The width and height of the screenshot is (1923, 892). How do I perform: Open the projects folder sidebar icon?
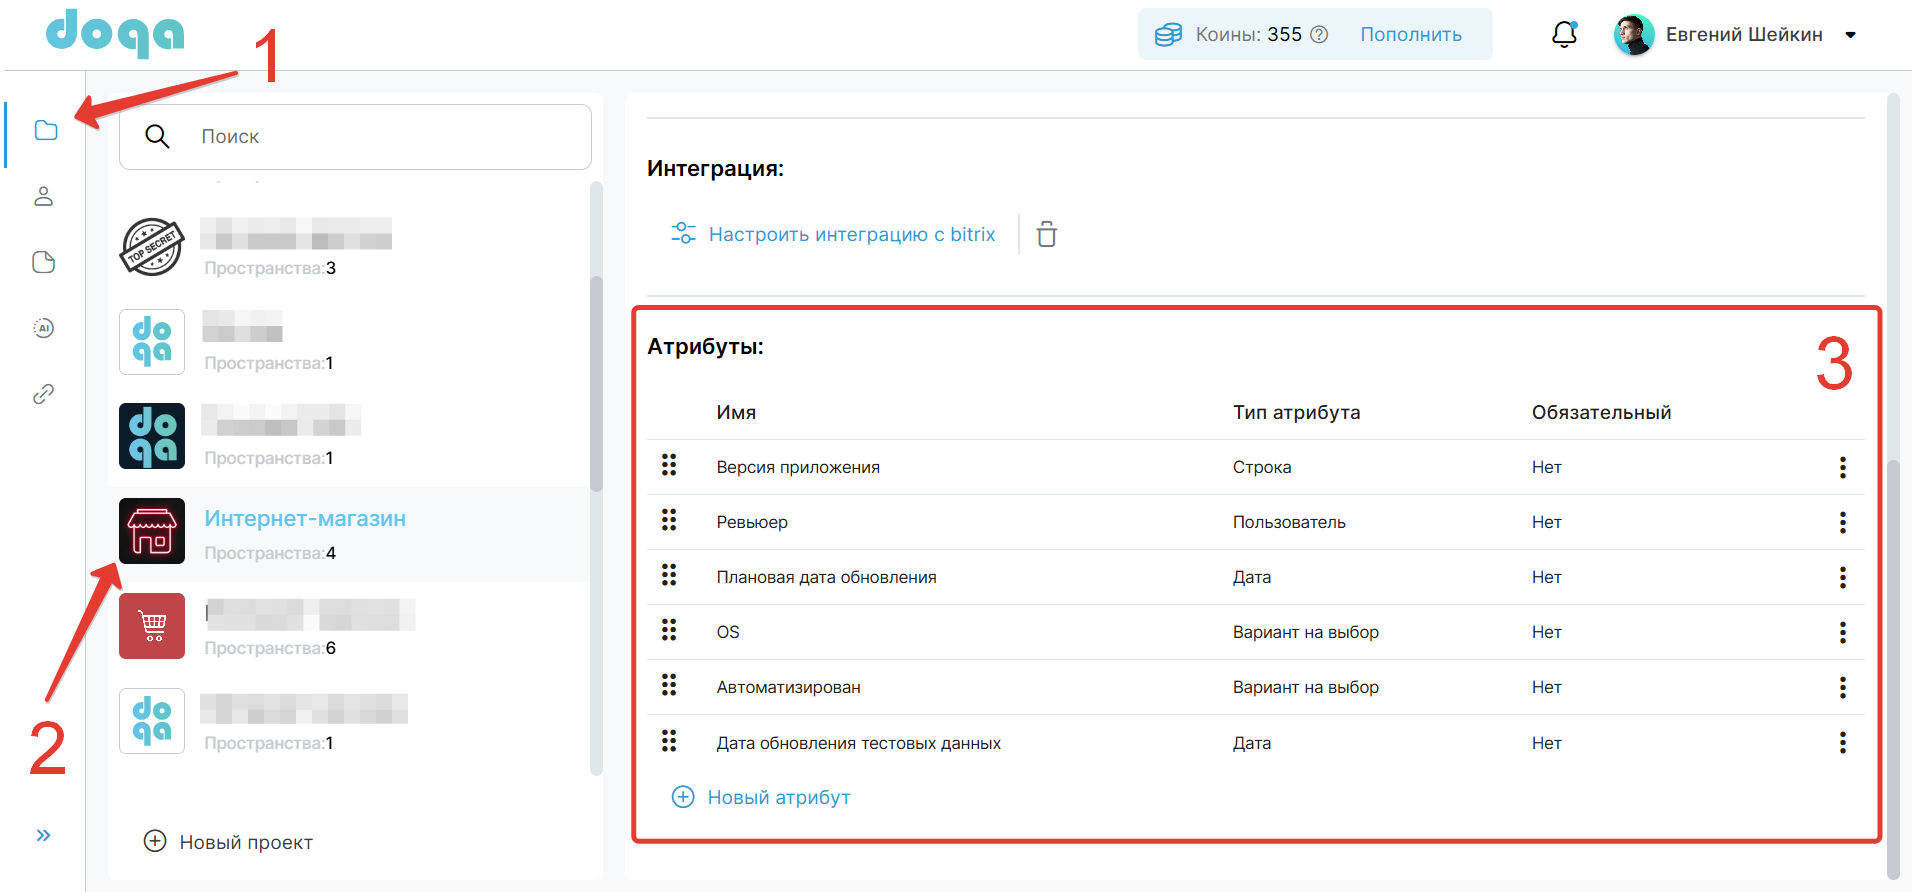(46, 130)
